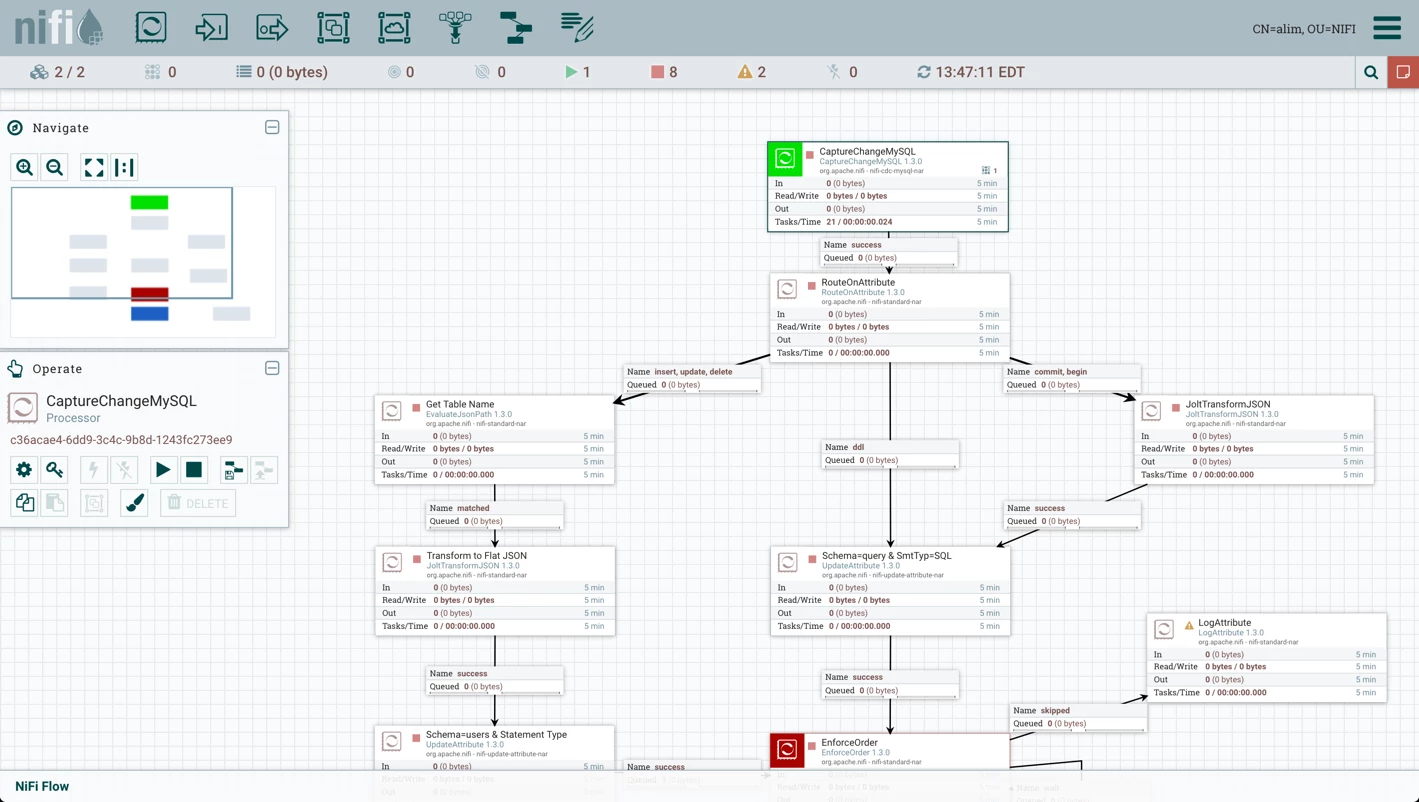Zoom out using Navigate panel
The height and width of the screenshot is (802, 1419).
coord(55,167)
